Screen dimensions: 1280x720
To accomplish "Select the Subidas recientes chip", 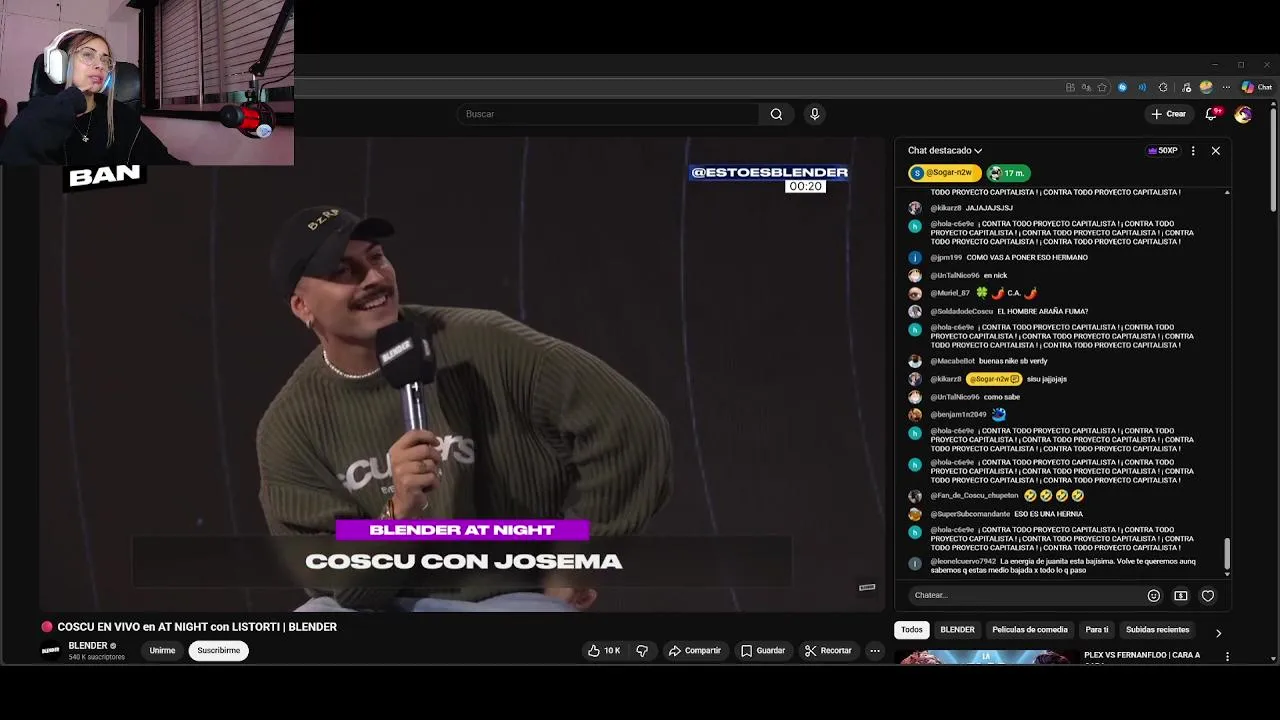I will [x=1157, y=630].
